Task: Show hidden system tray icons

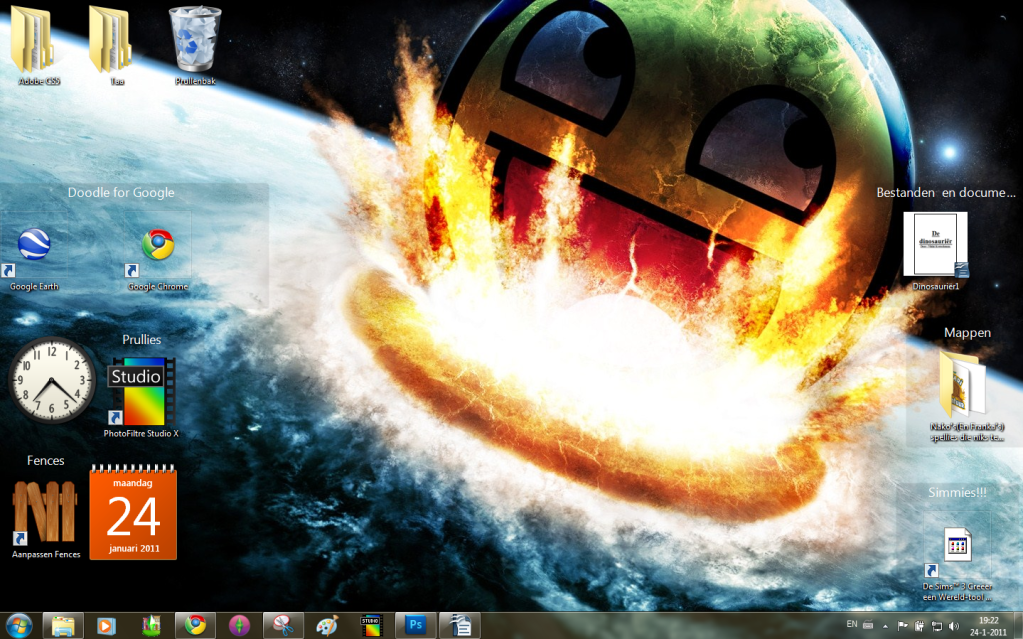Action: click(x=885, y=626)
